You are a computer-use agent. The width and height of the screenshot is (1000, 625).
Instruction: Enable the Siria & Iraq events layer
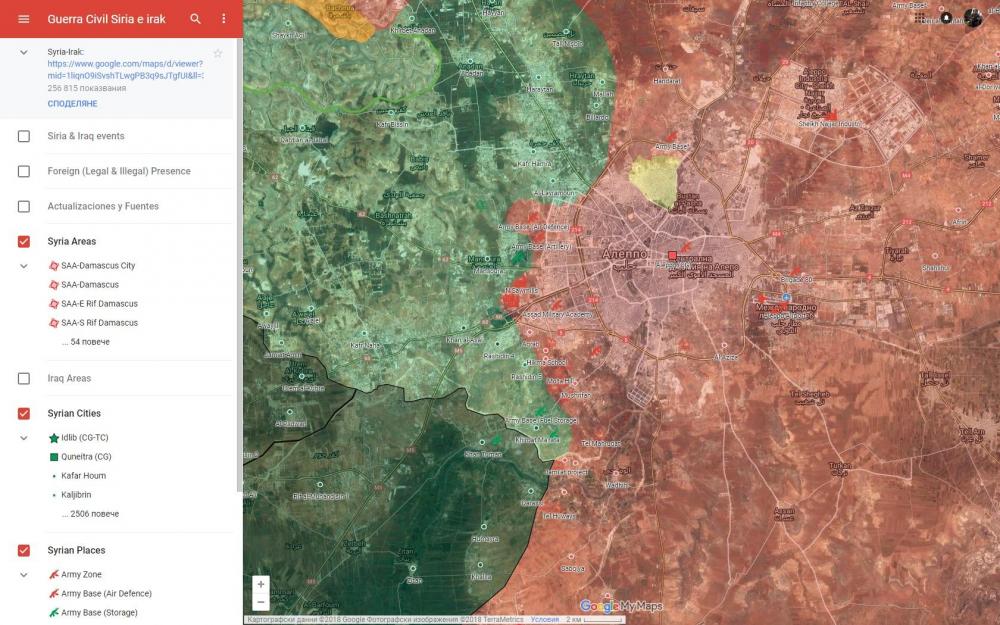(24, 136)
